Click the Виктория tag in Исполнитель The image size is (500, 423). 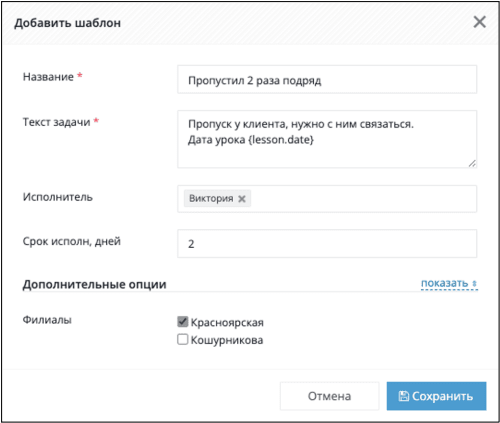coord(211,198)
